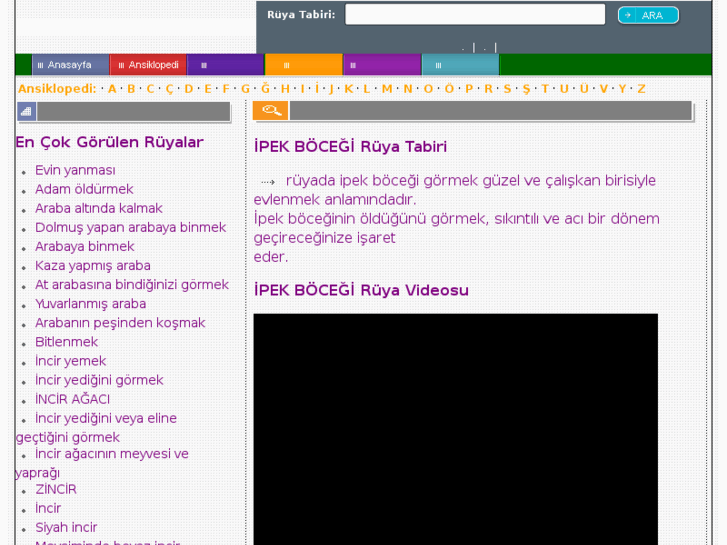Viewport: 727px width, 545px height.
Task: Select letter L in the Ansiklopedi index
Action: click(x=366, y=89)
